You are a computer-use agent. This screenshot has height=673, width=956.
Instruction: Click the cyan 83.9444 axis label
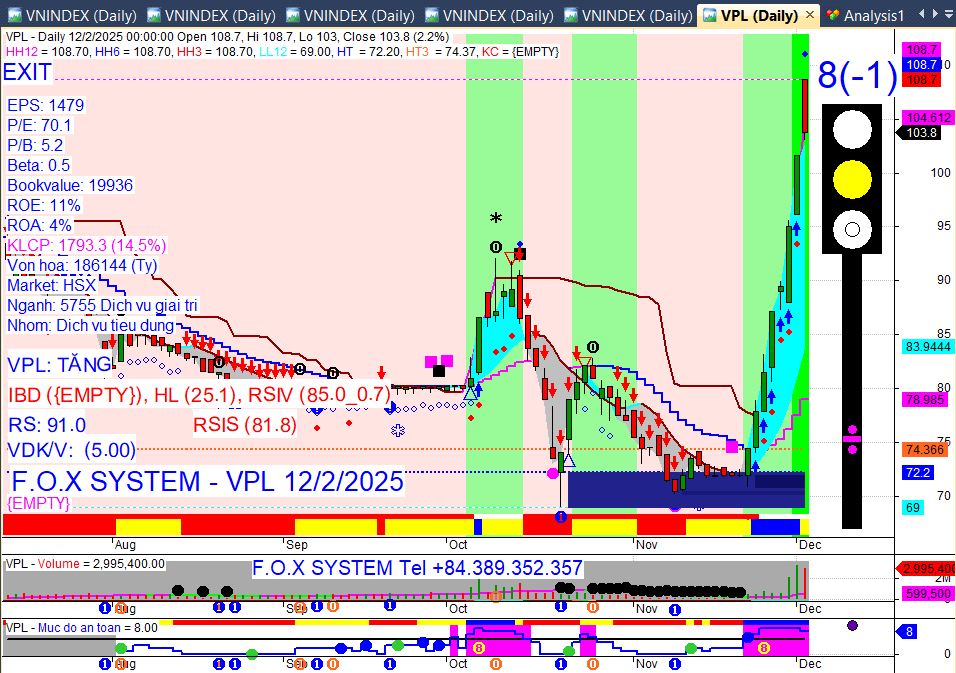pos(928,346)
